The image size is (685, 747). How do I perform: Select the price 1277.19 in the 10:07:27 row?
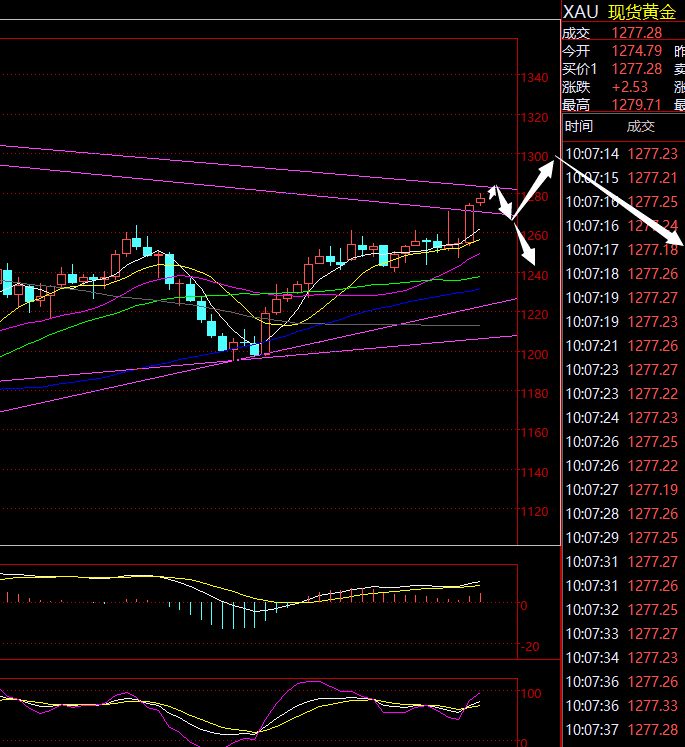[x=653, y=490]
